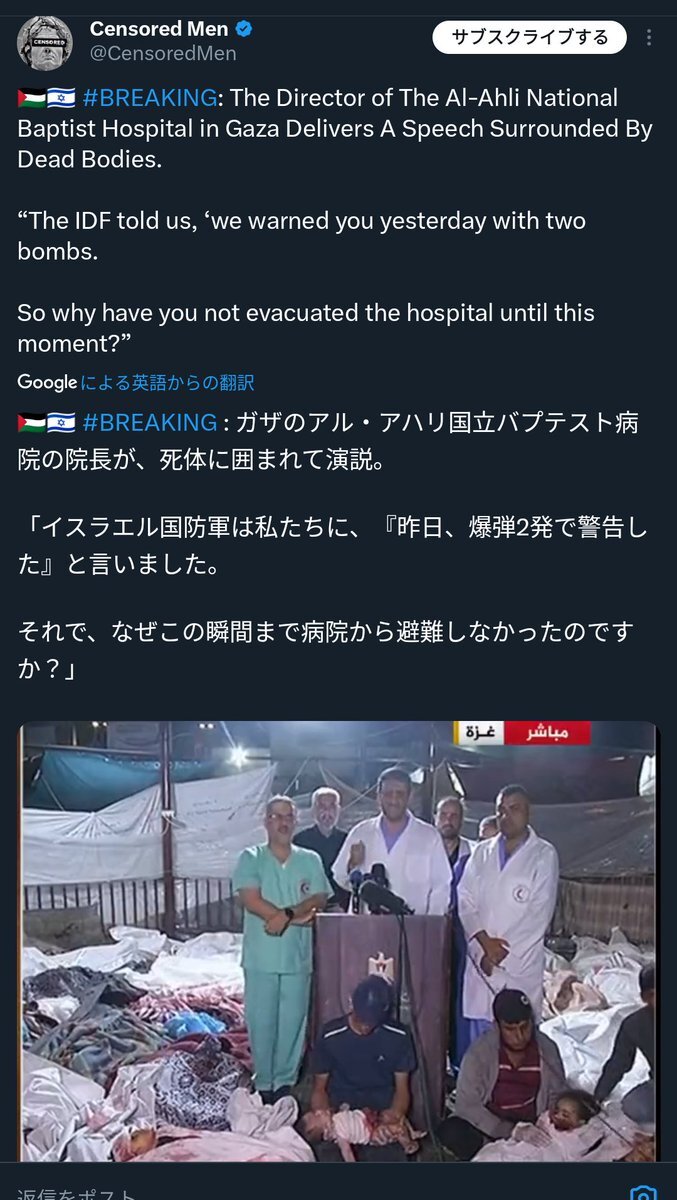Tap the flag emojis in the English post
The width and height of the screenshot is (677, 1200).
[x=46, y=98]
